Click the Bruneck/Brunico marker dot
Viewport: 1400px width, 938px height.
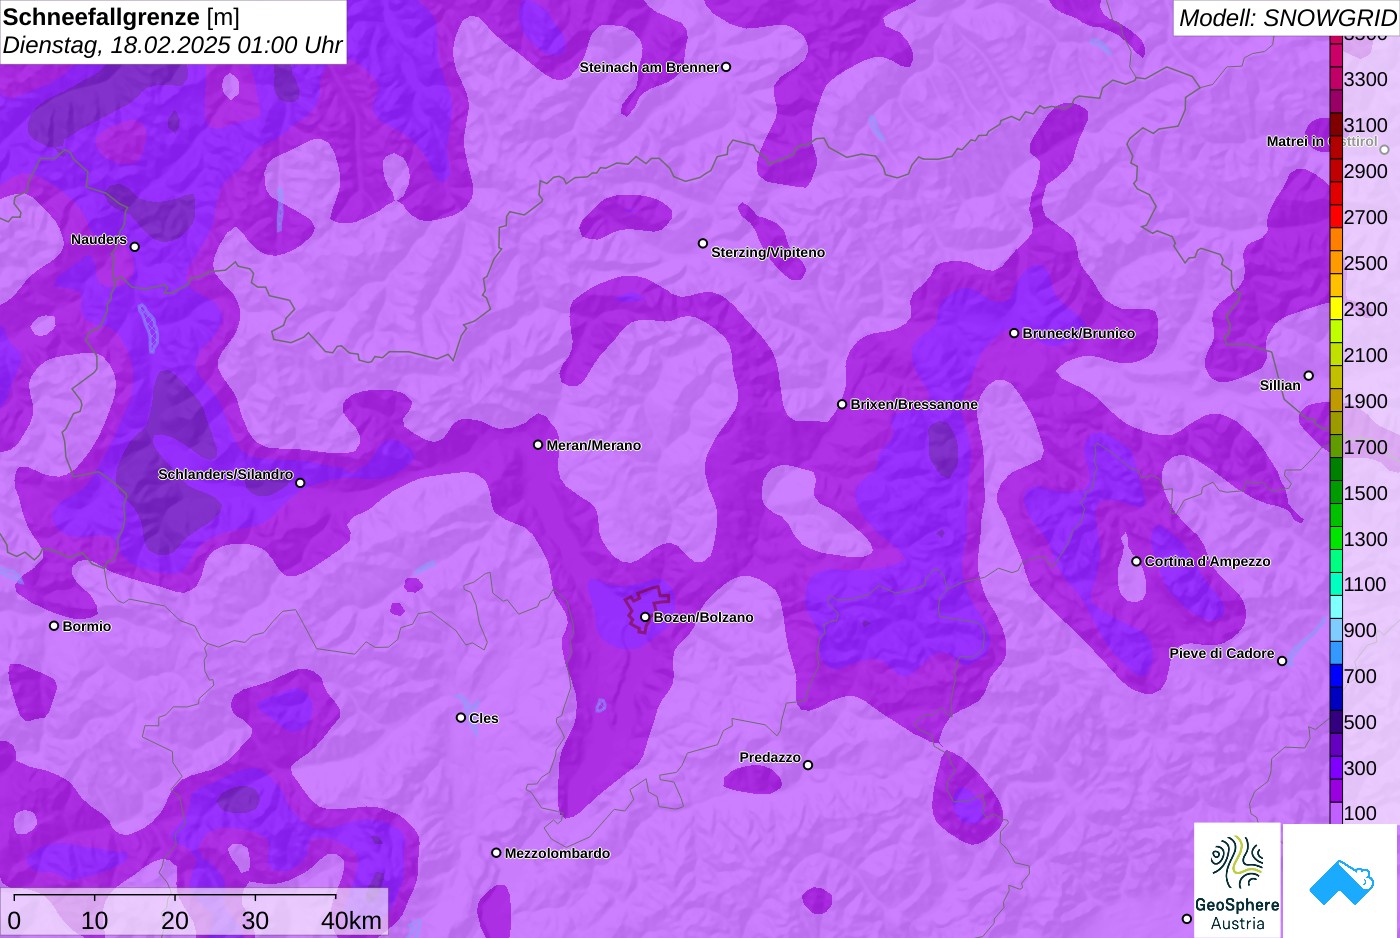(1014, 333)
